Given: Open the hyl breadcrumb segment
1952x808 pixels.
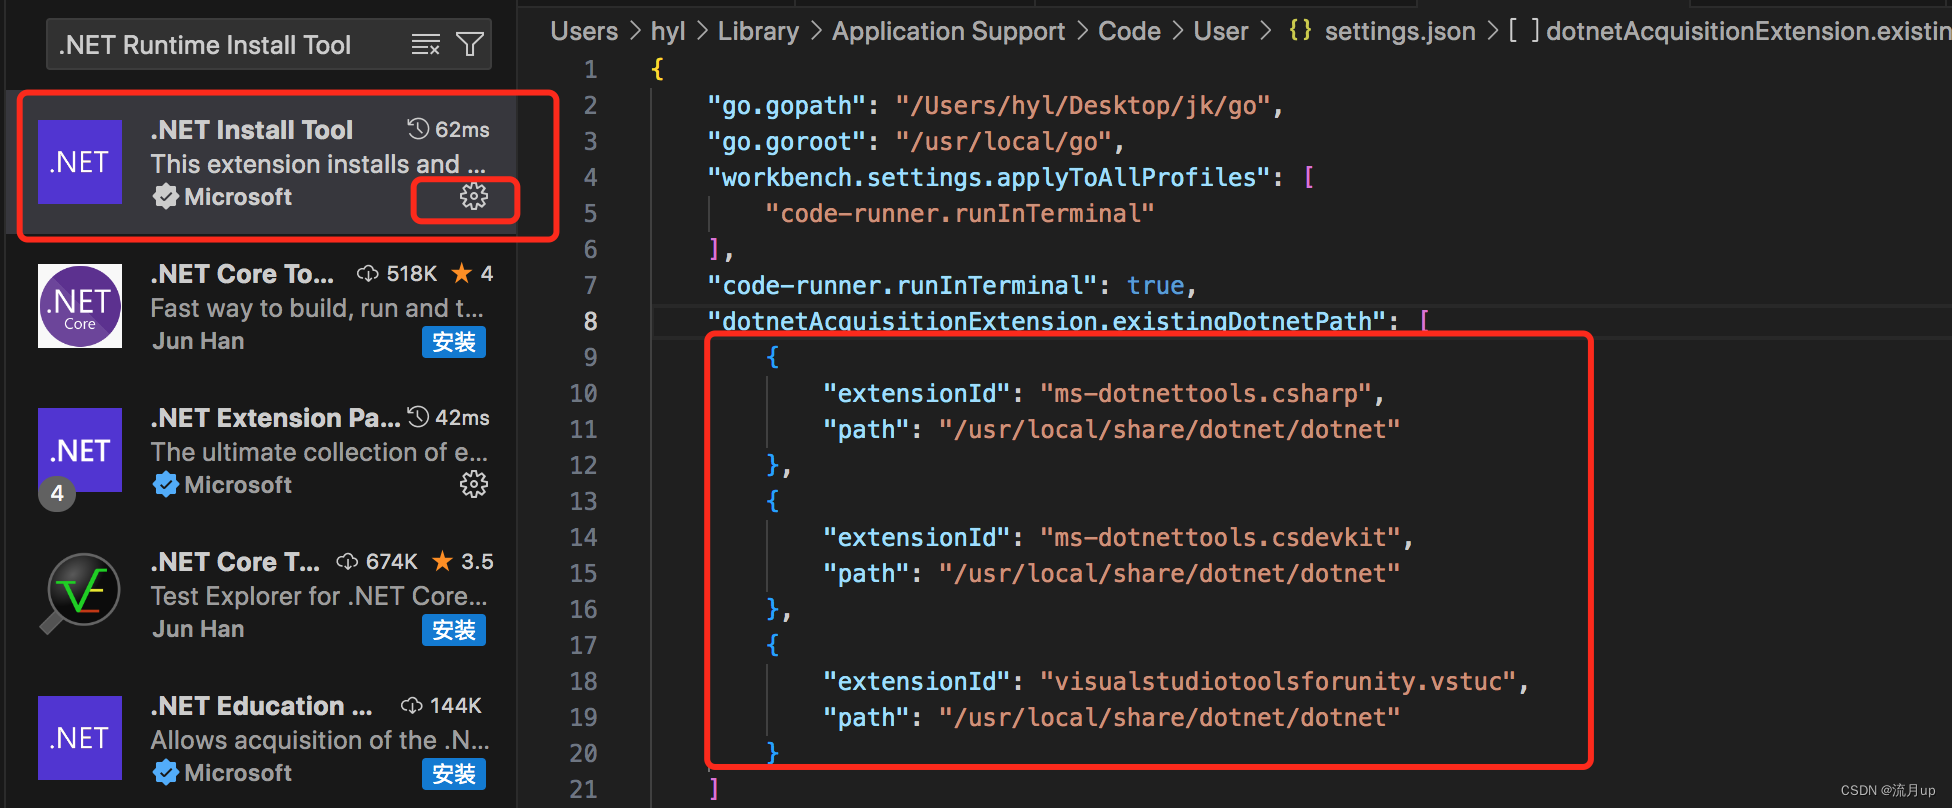Looking at the screenshot, I should [x=668, y=31].
